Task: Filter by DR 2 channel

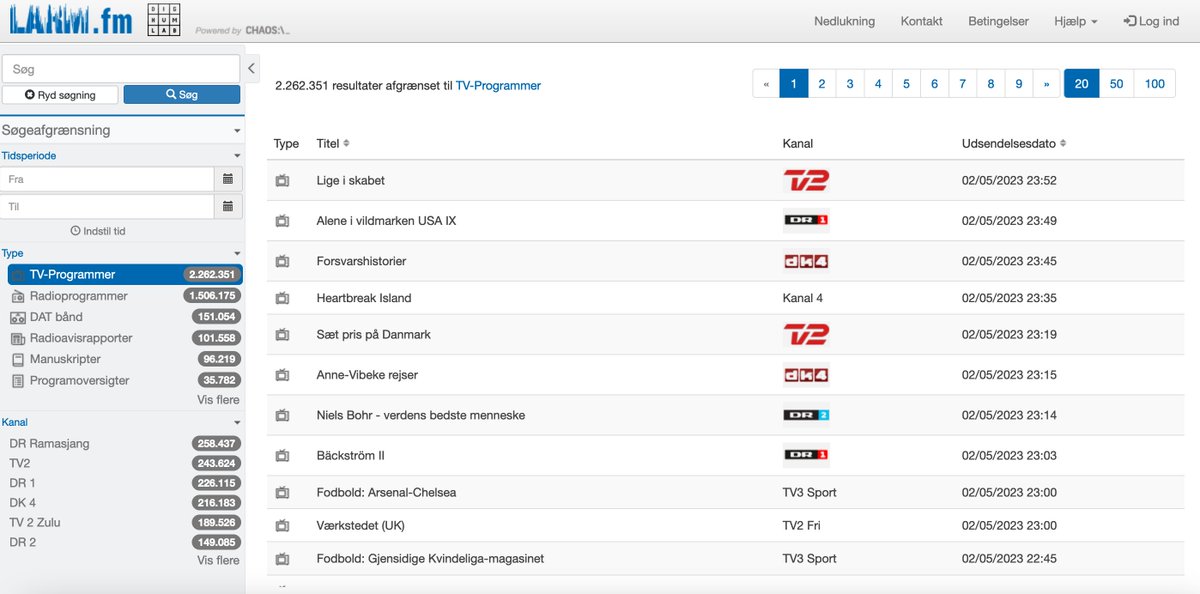Action: click(124, 542)
